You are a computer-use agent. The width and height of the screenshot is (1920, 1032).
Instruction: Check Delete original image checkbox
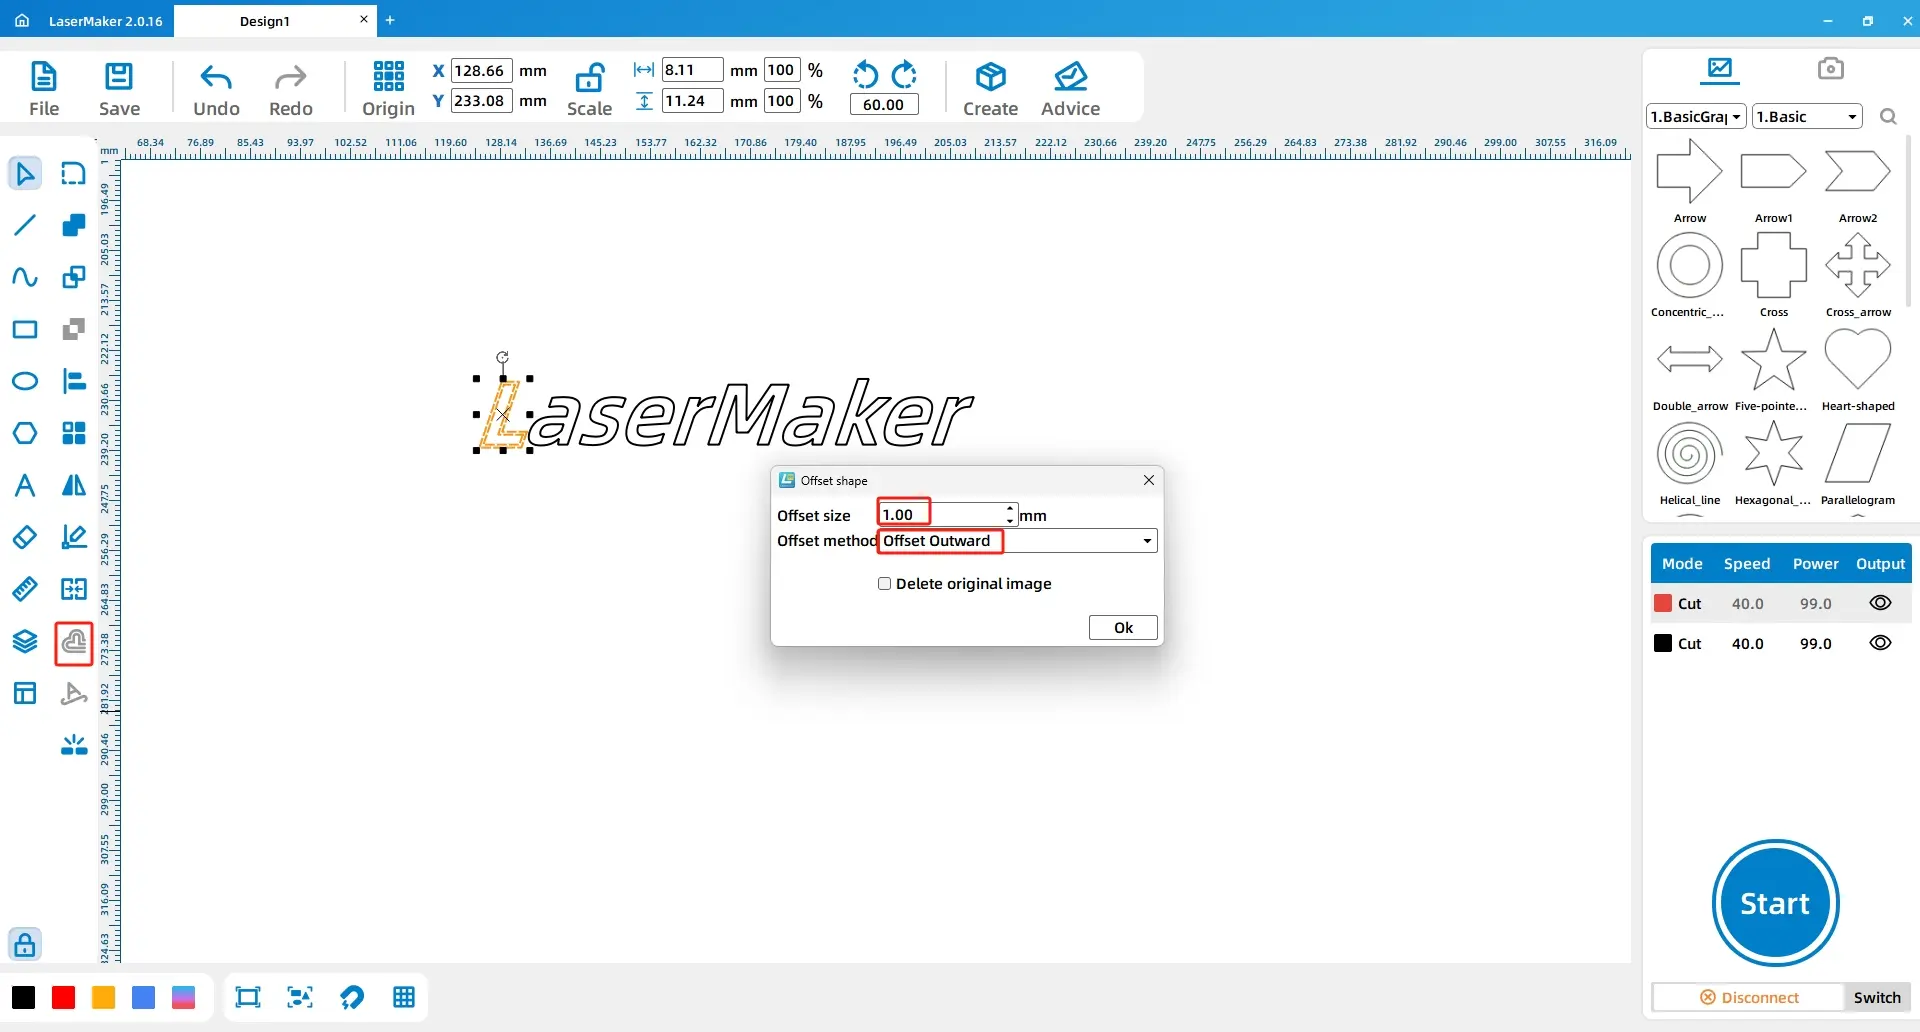click(884, 584)
